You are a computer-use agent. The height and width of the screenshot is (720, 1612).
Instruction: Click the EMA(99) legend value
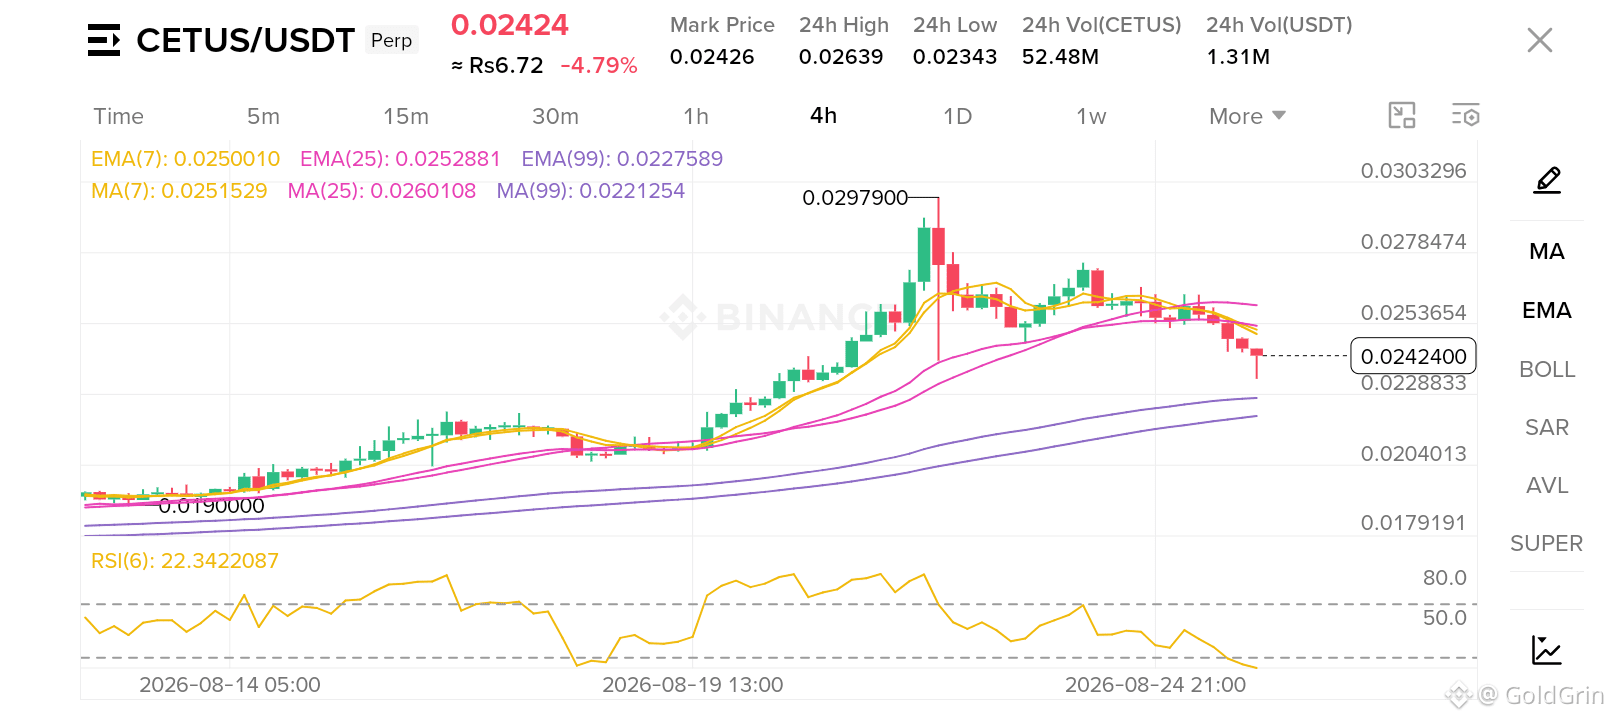pyautogui.click(x=622, y=158)
